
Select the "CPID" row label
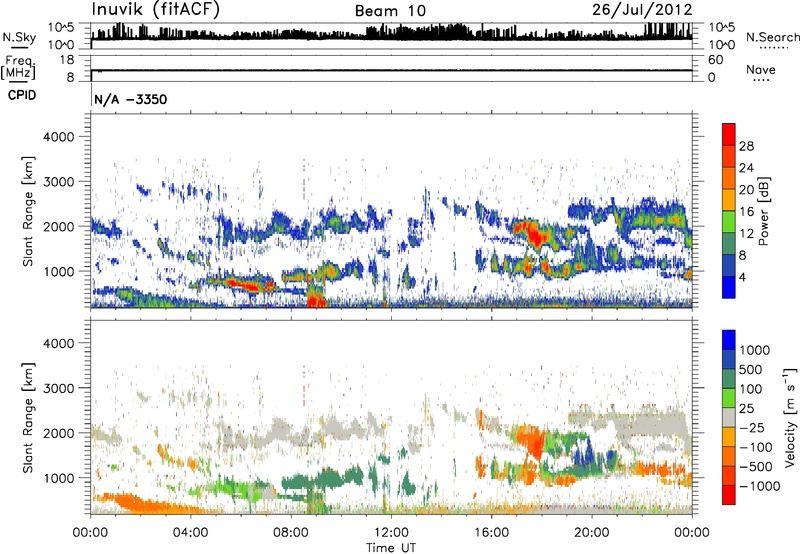click(22, 95)
